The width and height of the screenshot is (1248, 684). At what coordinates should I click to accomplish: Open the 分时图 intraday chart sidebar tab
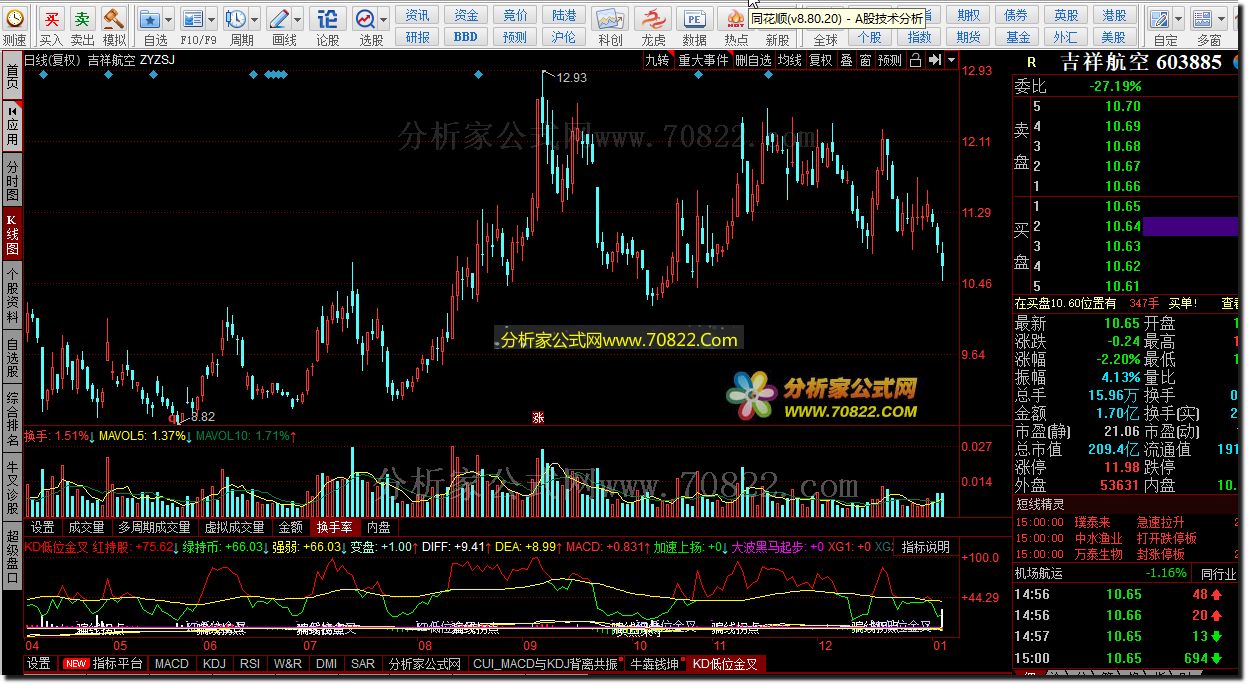(x=12, y=180)
